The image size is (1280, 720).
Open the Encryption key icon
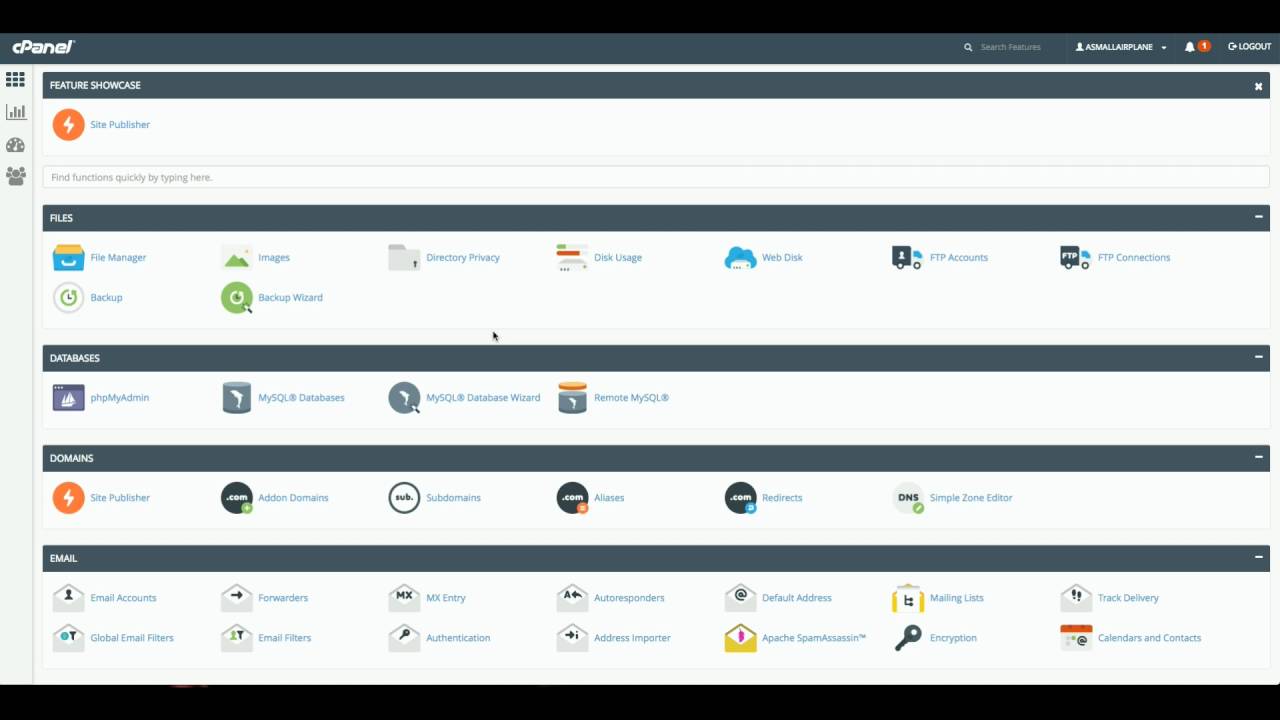(x=908, y=637)
